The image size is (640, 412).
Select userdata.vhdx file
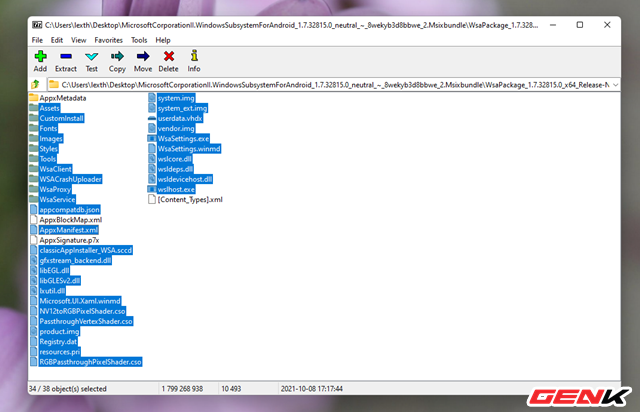pos(175,118)
